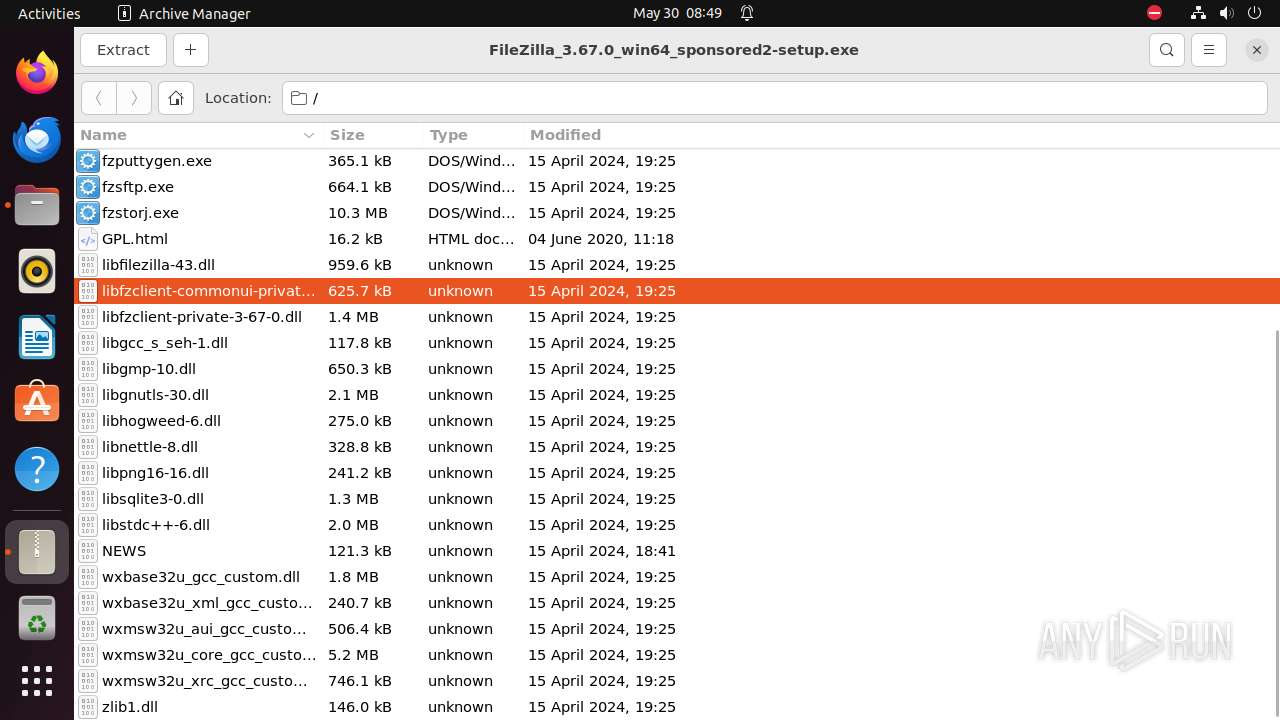Open the power menu icon
This screenshot has height=720, width=1280.
coord(1254,13)
